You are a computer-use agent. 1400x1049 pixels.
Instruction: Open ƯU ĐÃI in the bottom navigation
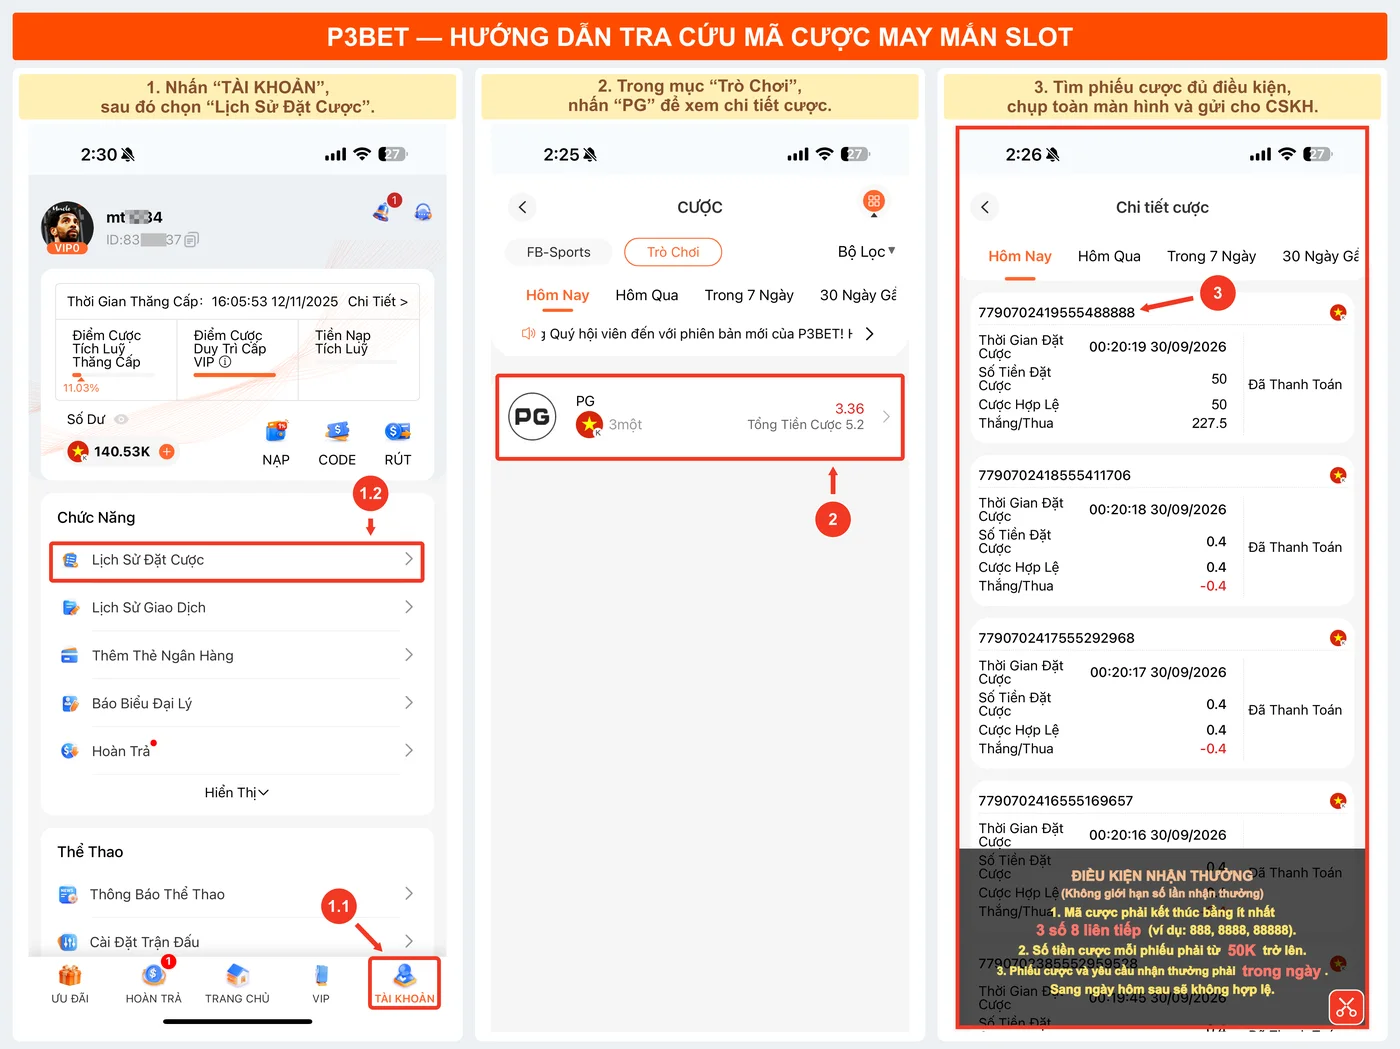click(70, 983)
